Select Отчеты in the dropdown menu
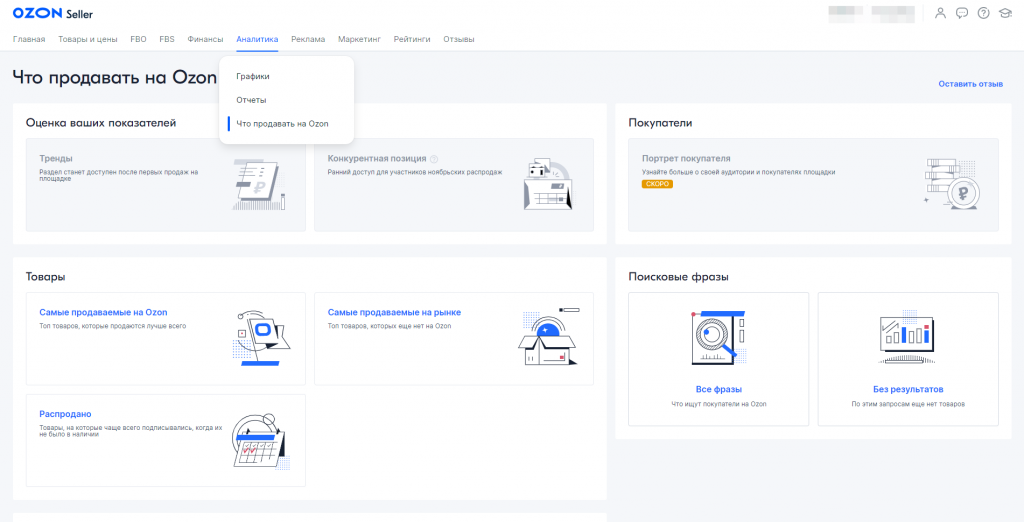 pos(251,100)
